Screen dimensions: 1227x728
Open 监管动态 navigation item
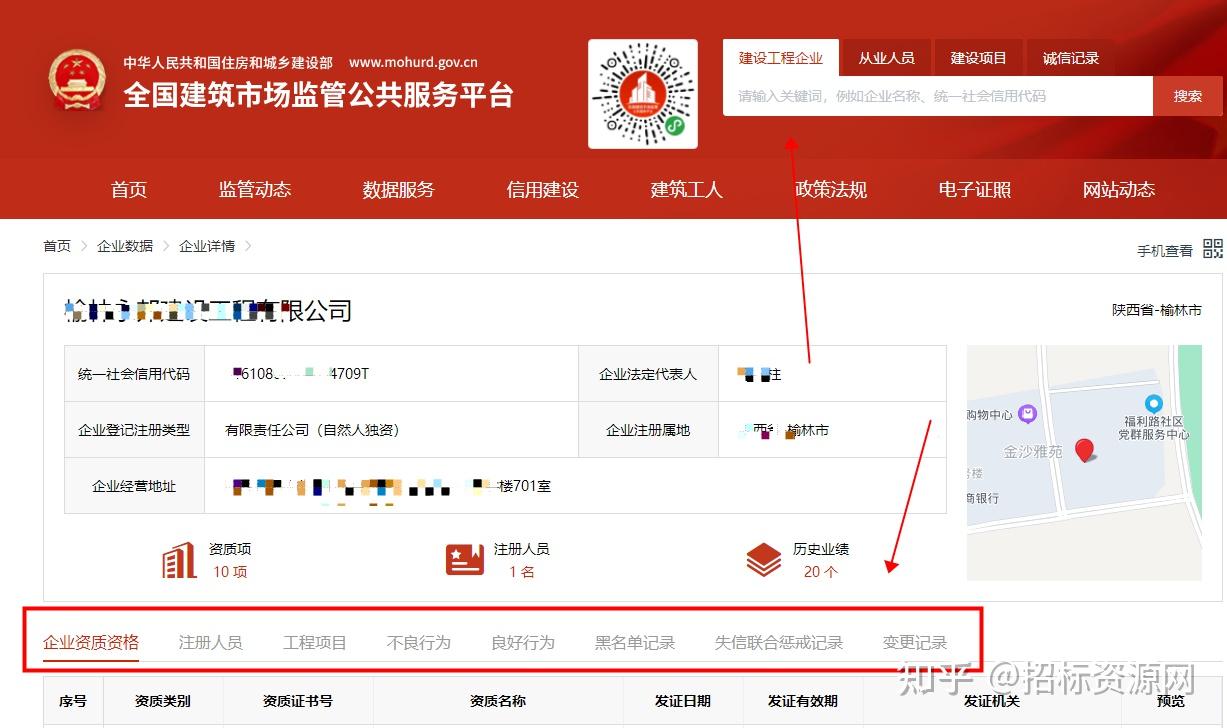click(255, 190)
